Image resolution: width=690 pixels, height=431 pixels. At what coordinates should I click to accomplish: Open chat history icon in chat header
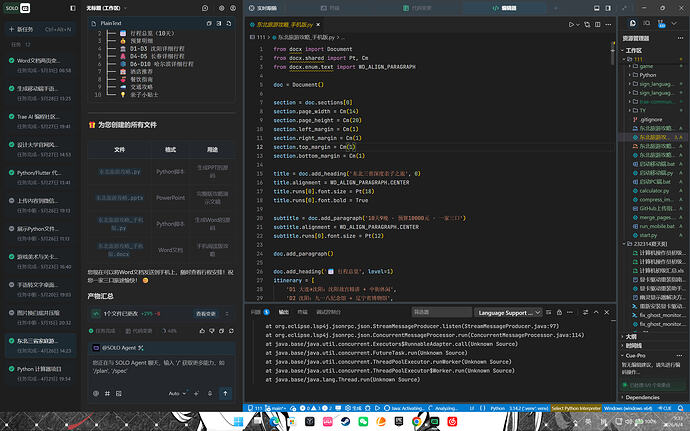coord(205,8)
